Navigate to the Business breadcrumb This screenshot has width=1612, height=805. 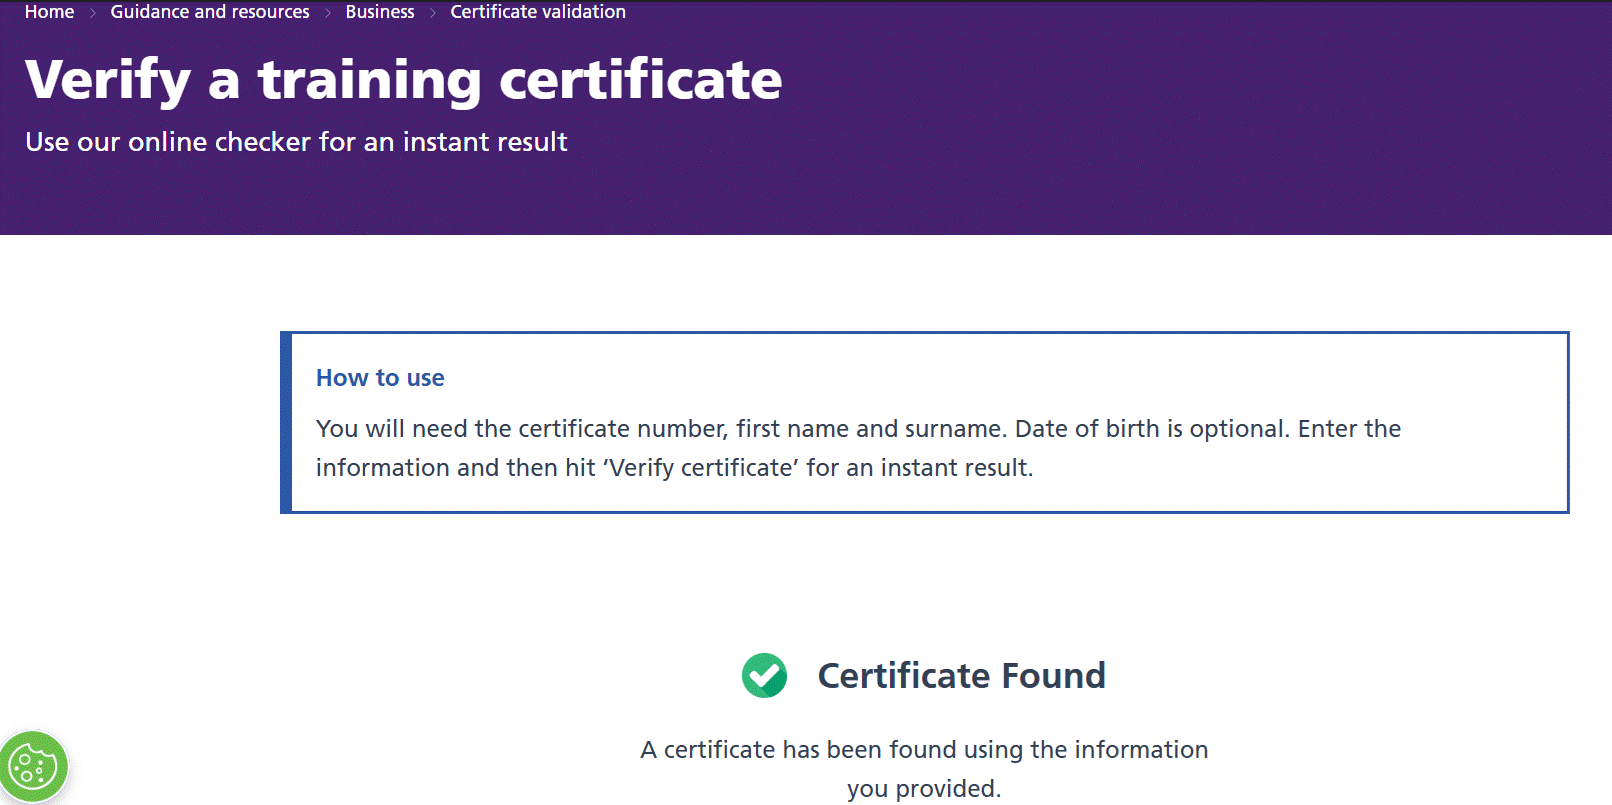click(x=380, y=12)
